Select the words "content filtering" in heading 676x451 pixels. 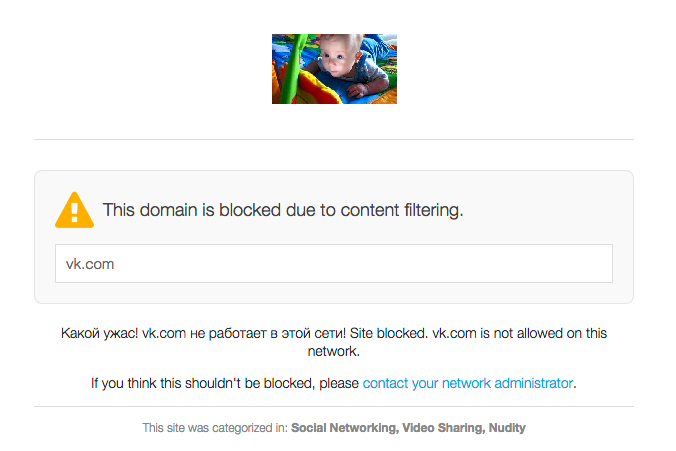click(x=402, y=211)
